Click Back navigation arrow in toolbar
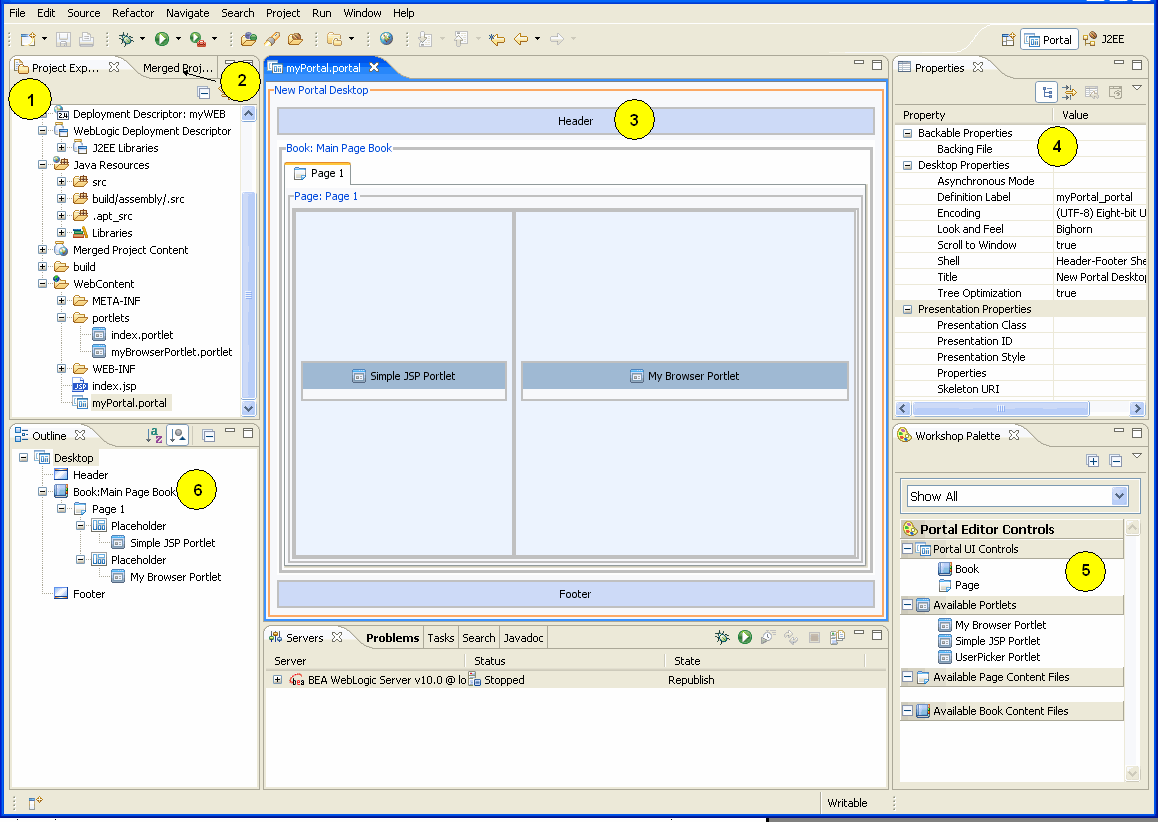The height and width of the screenshot is (822, 1158). [521, 39]
